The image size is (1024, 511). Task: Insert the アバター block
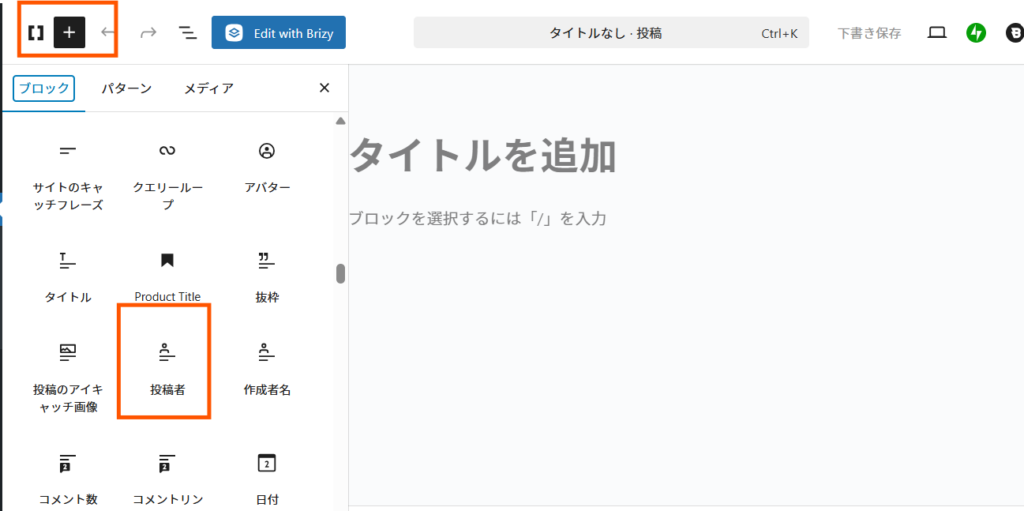267,166
